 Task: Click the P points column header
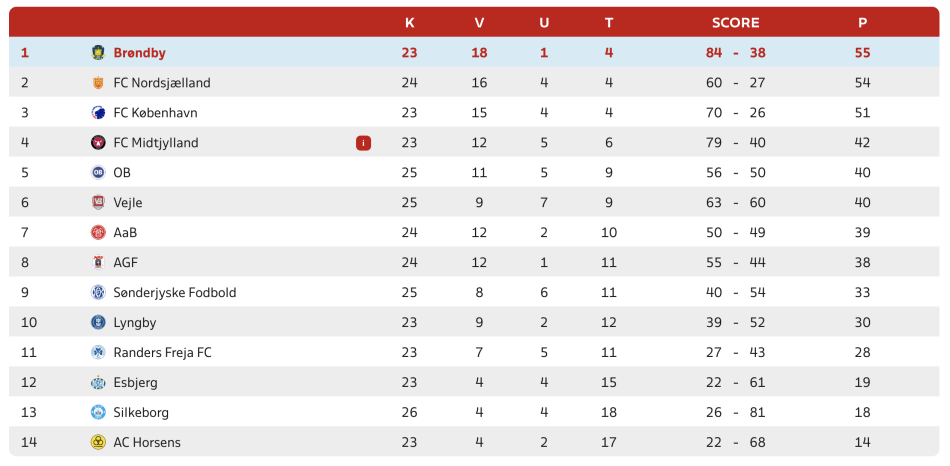(x=863, y=23)
